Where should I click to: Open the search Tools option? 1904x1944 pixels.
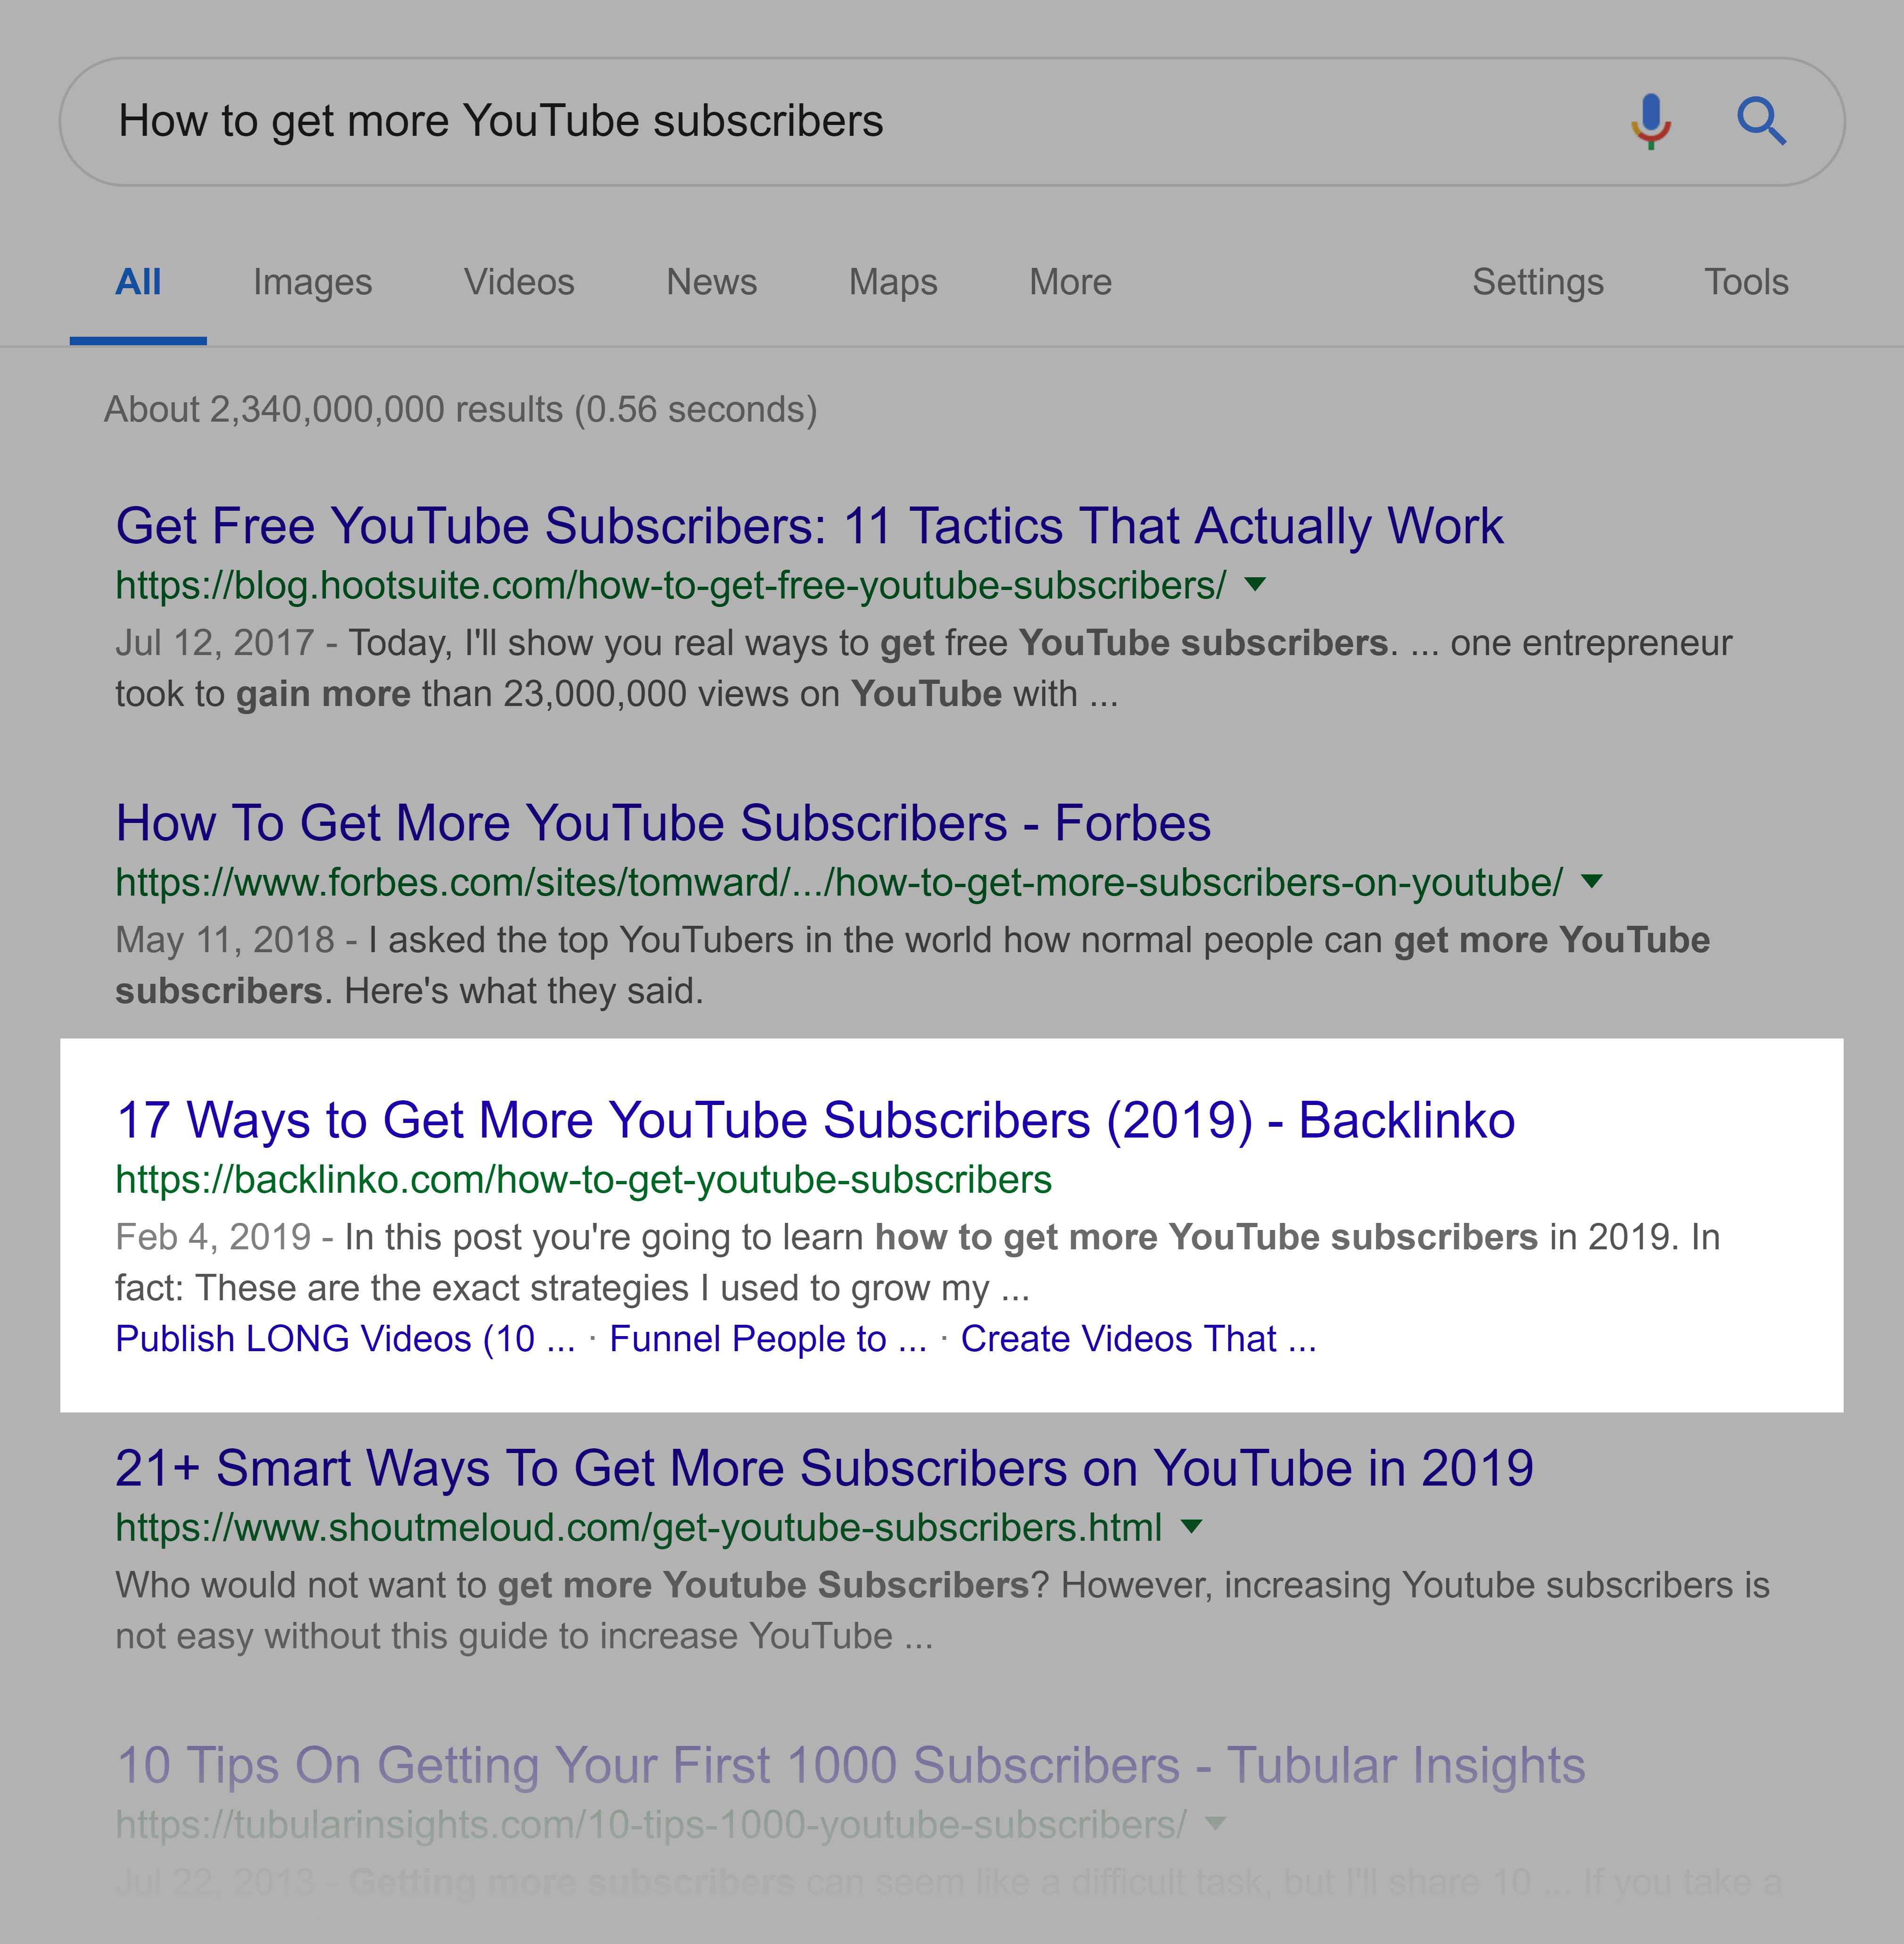pyautogui.click(x=1746, y=283)
